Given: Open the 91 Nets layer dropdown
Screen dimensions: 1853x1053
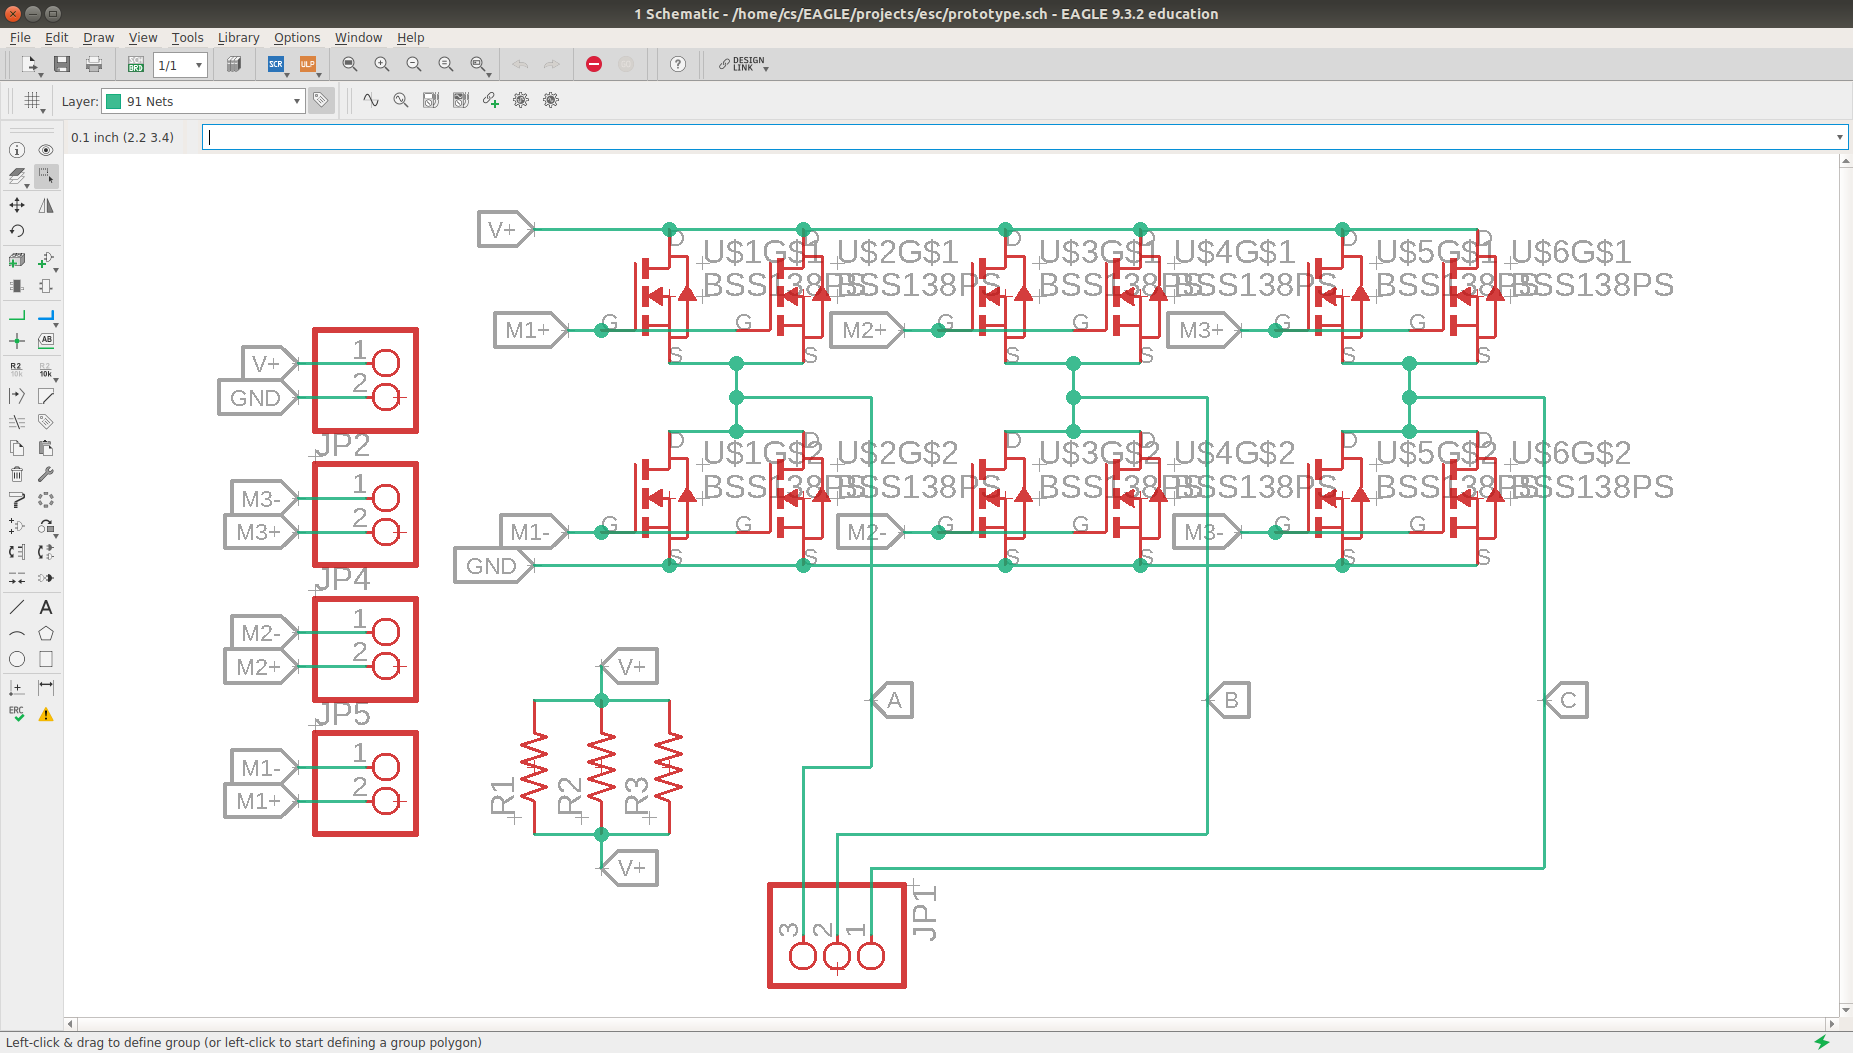Looking at the screenshot, I should tap(203, 101).
